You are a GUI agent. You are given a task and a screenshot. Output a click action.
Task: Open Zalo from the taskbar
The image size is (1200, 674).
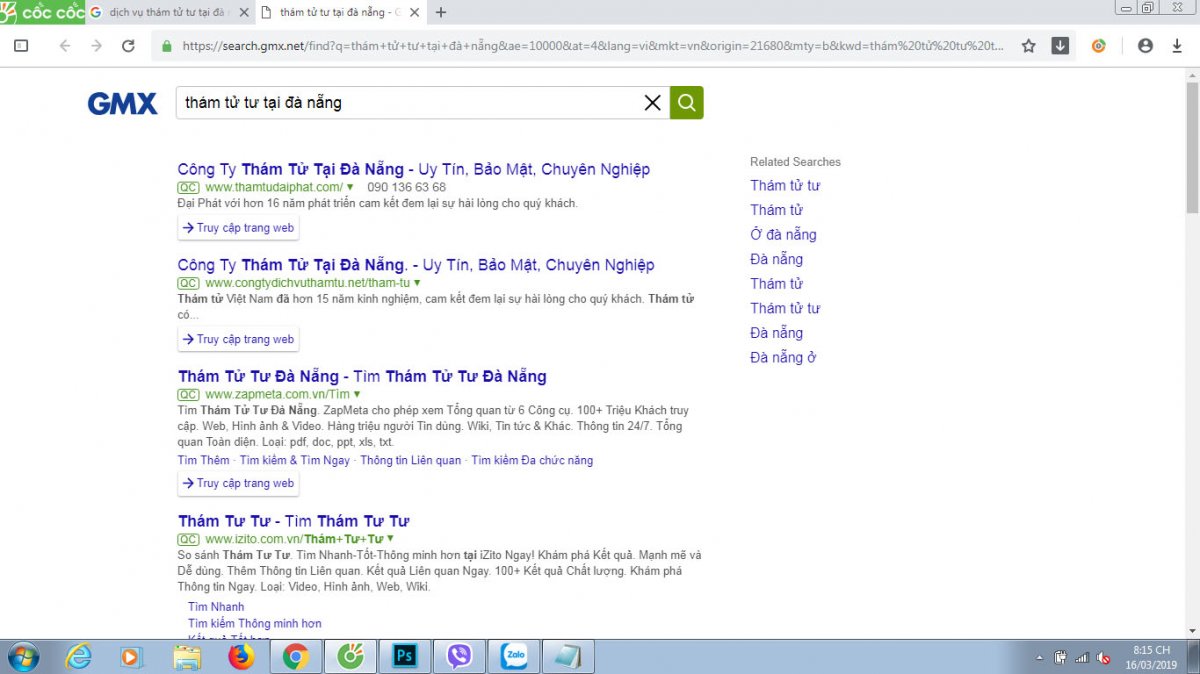516,656
